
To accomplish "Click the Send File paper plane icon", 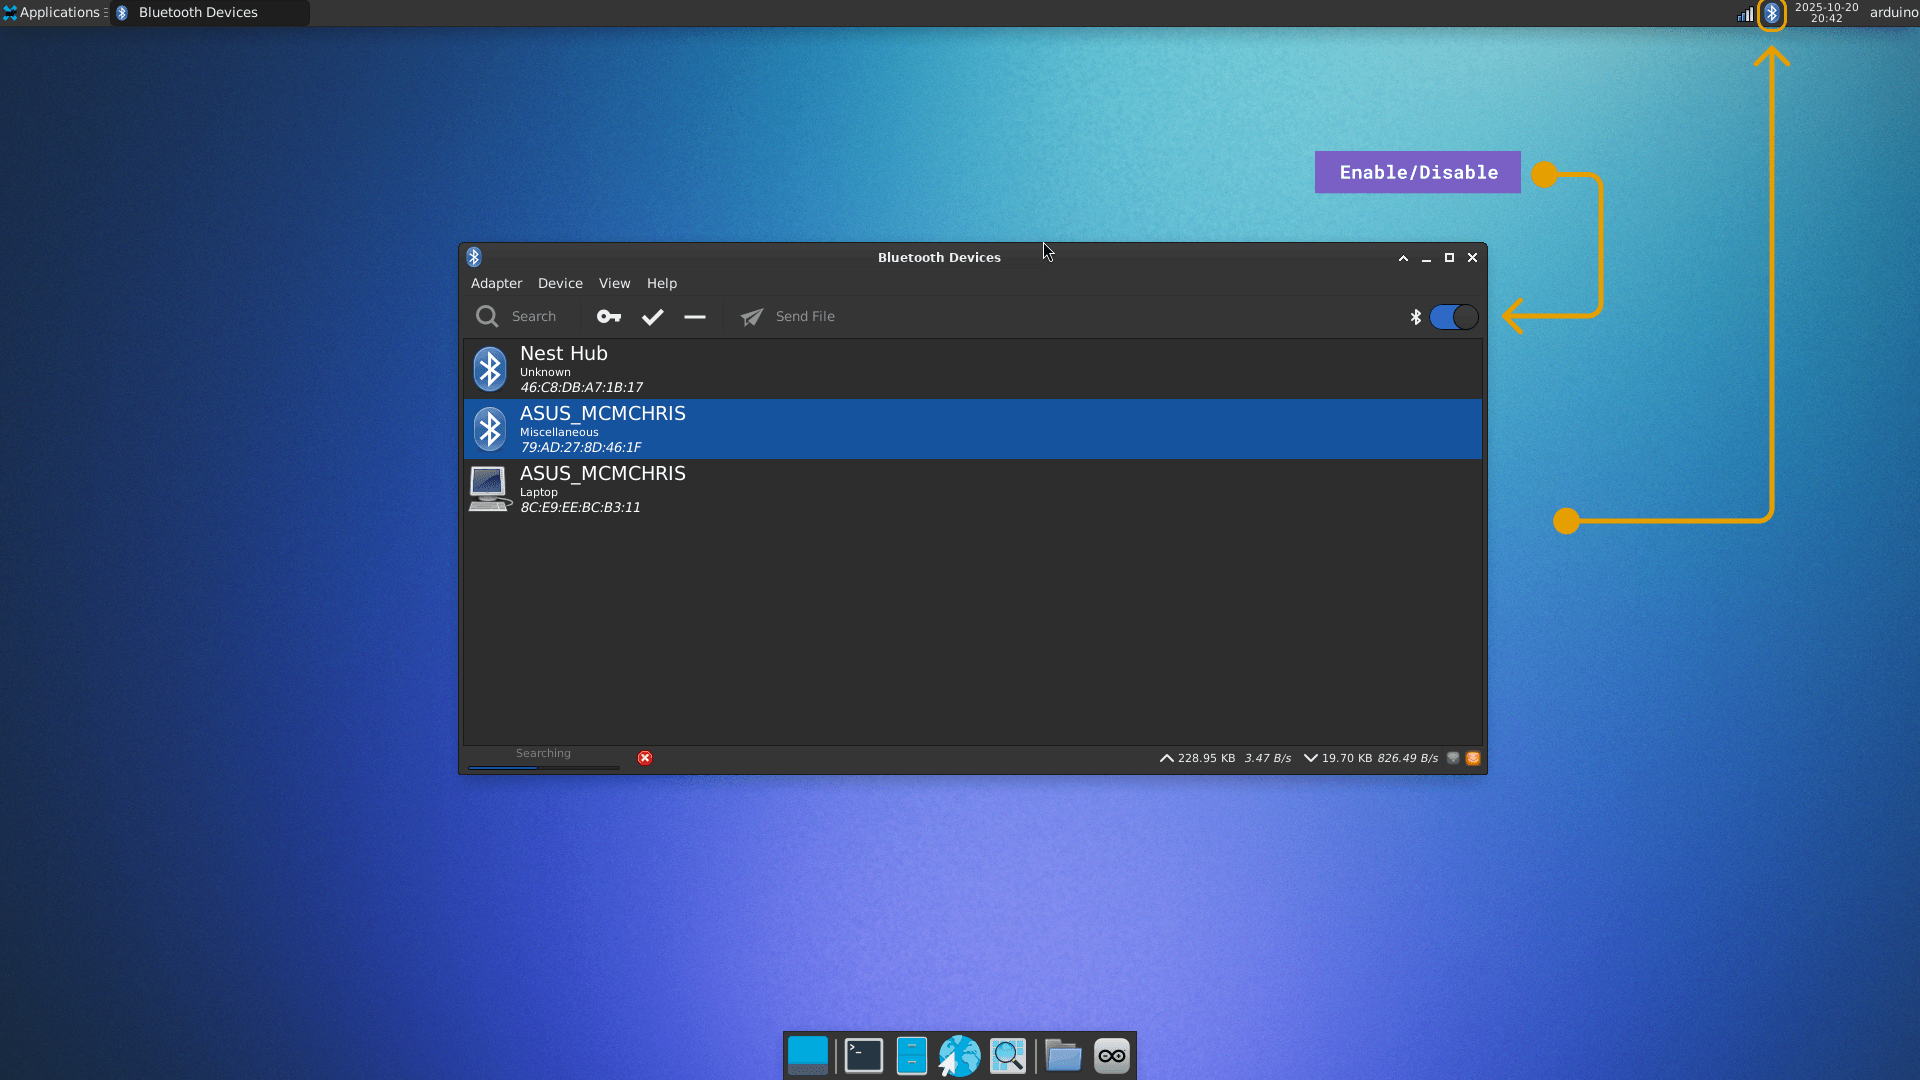I will 752,317.
